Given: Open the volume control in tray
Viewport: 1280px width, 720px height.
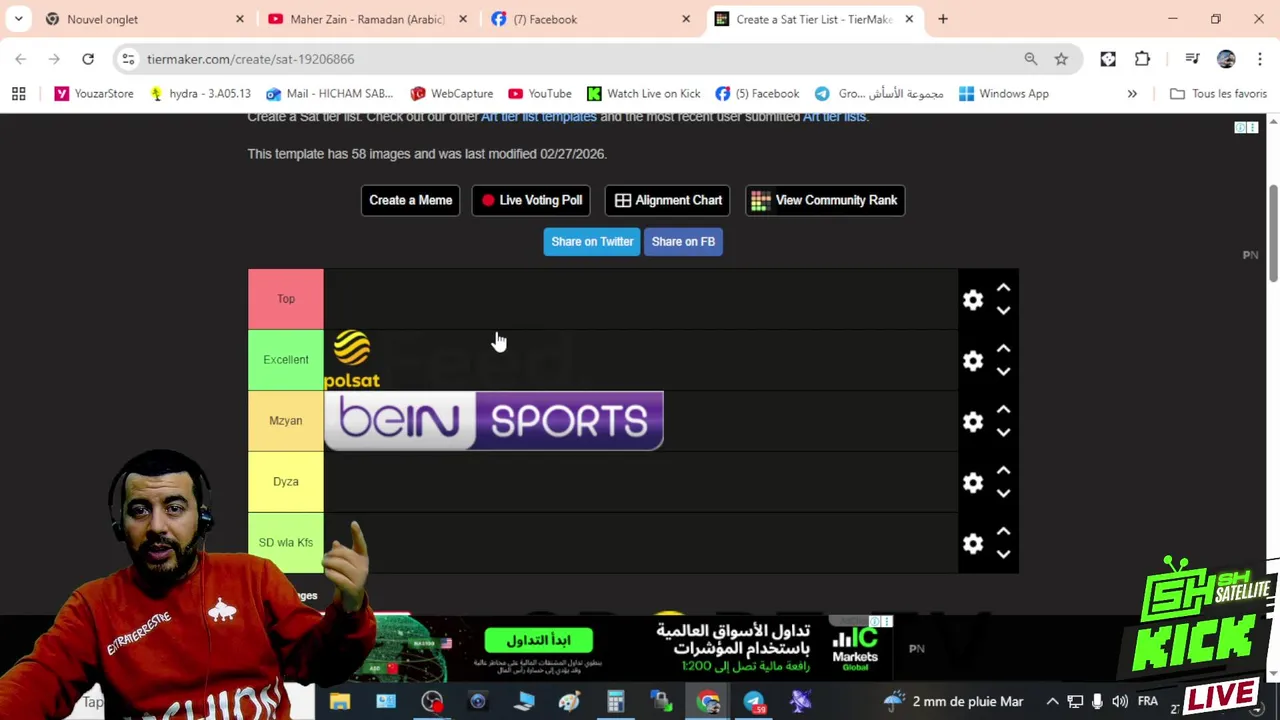Looking at the screenshot, I should tap(1120, 702).
